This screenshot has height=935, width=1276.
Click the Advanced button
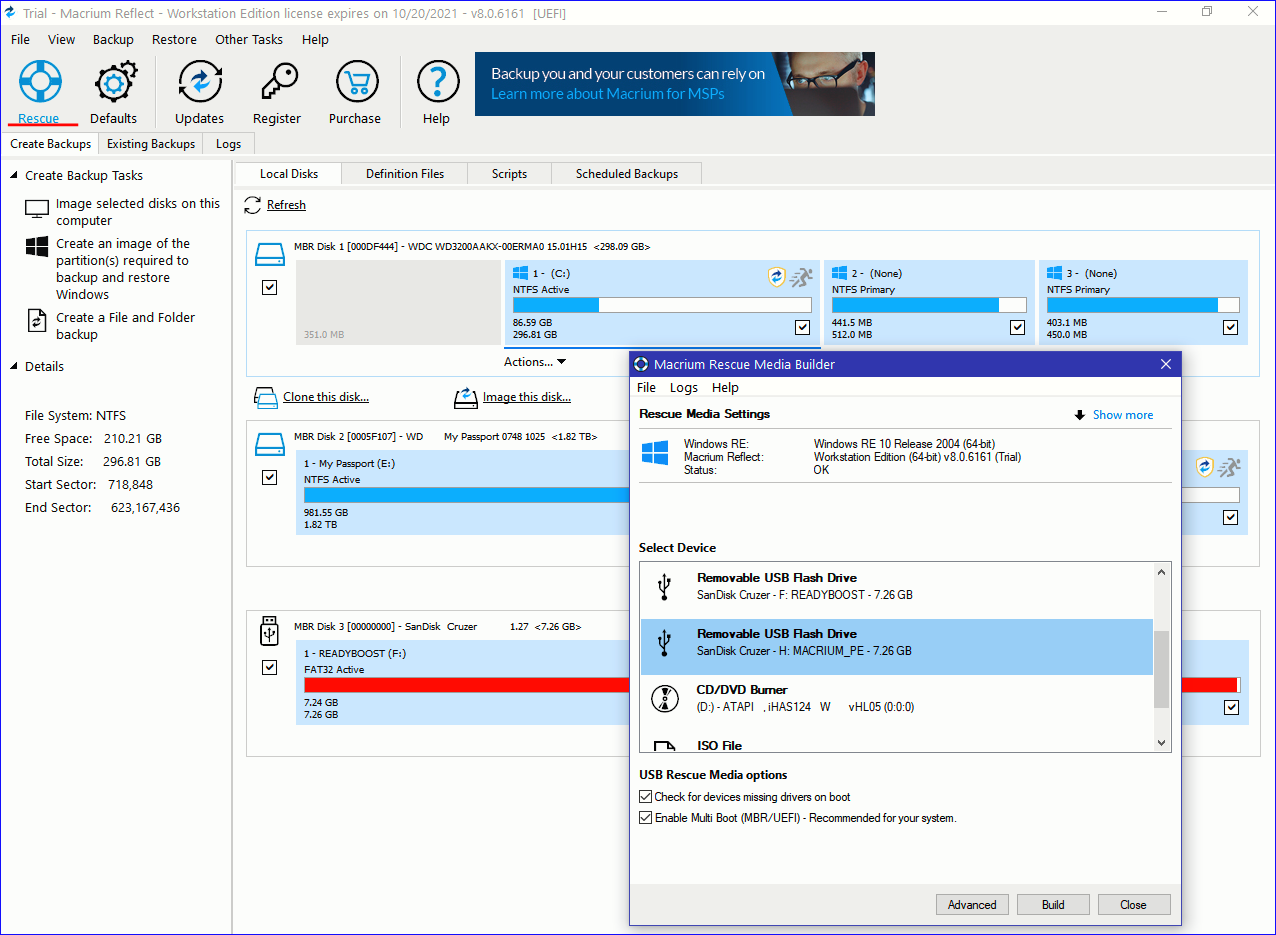click(x=972, y=905)
